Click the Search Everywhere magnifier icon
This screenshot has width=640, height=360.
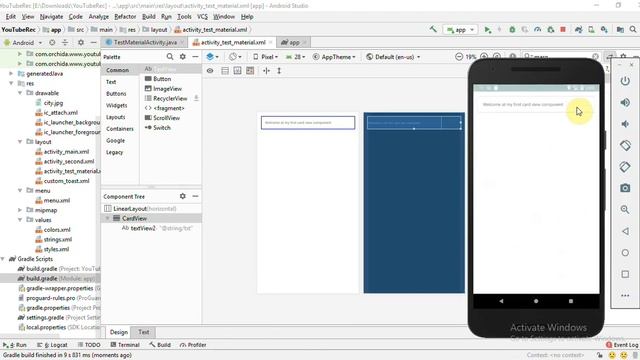pyautogui.click(x=633, y=29)
